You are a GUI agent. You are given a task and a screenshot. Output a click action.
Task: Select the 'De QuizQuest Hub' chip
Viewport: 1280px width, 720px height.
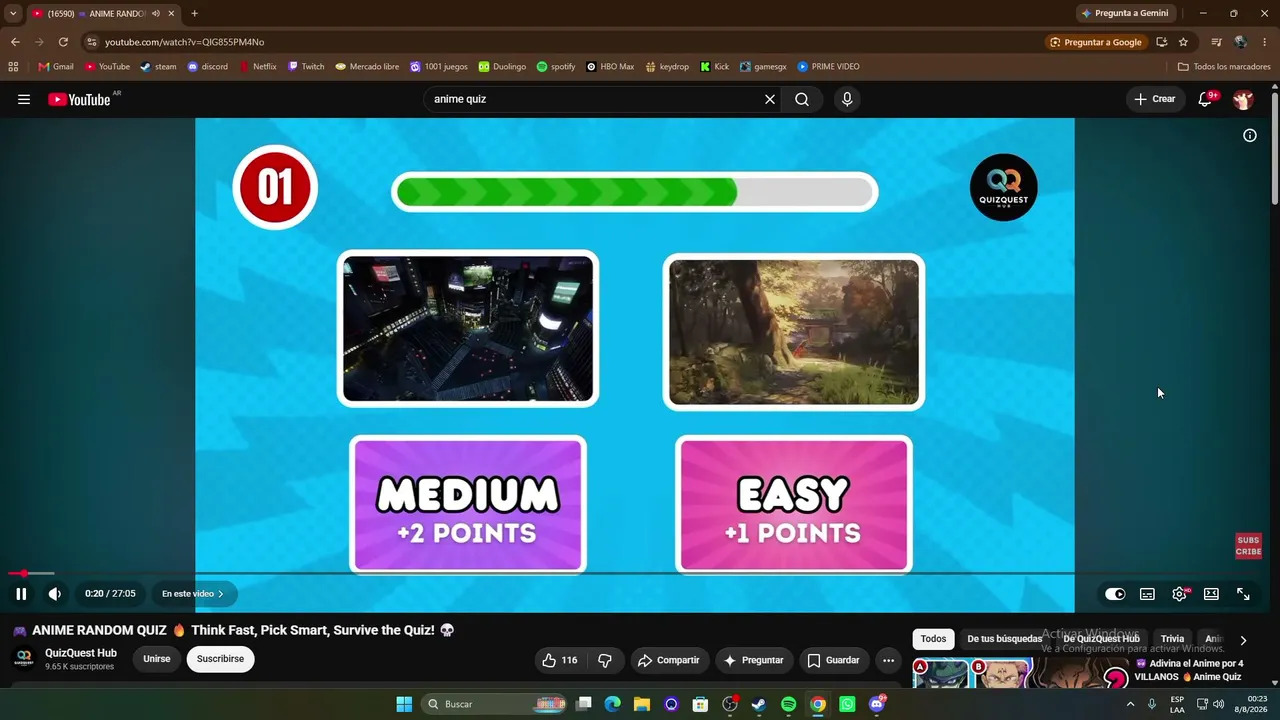(1101, 639)
